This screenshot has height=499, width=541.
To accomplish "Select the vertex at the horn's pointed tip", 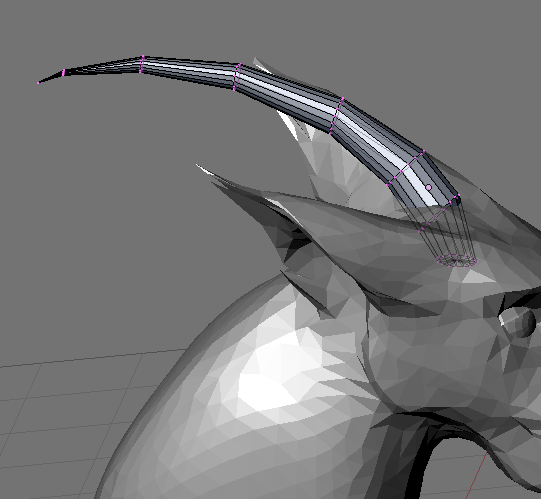I will coord(38,82).
